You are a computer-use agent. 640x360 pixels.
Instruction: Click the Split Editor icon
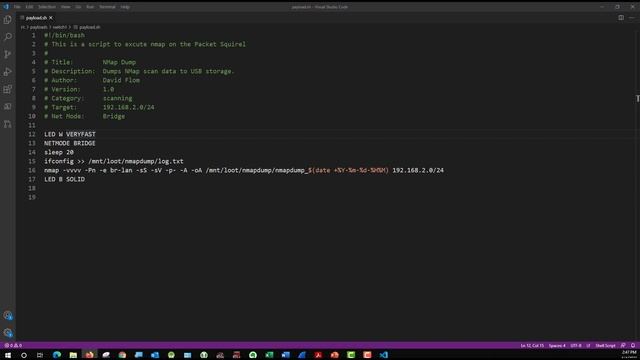click(x=621, y=18)
